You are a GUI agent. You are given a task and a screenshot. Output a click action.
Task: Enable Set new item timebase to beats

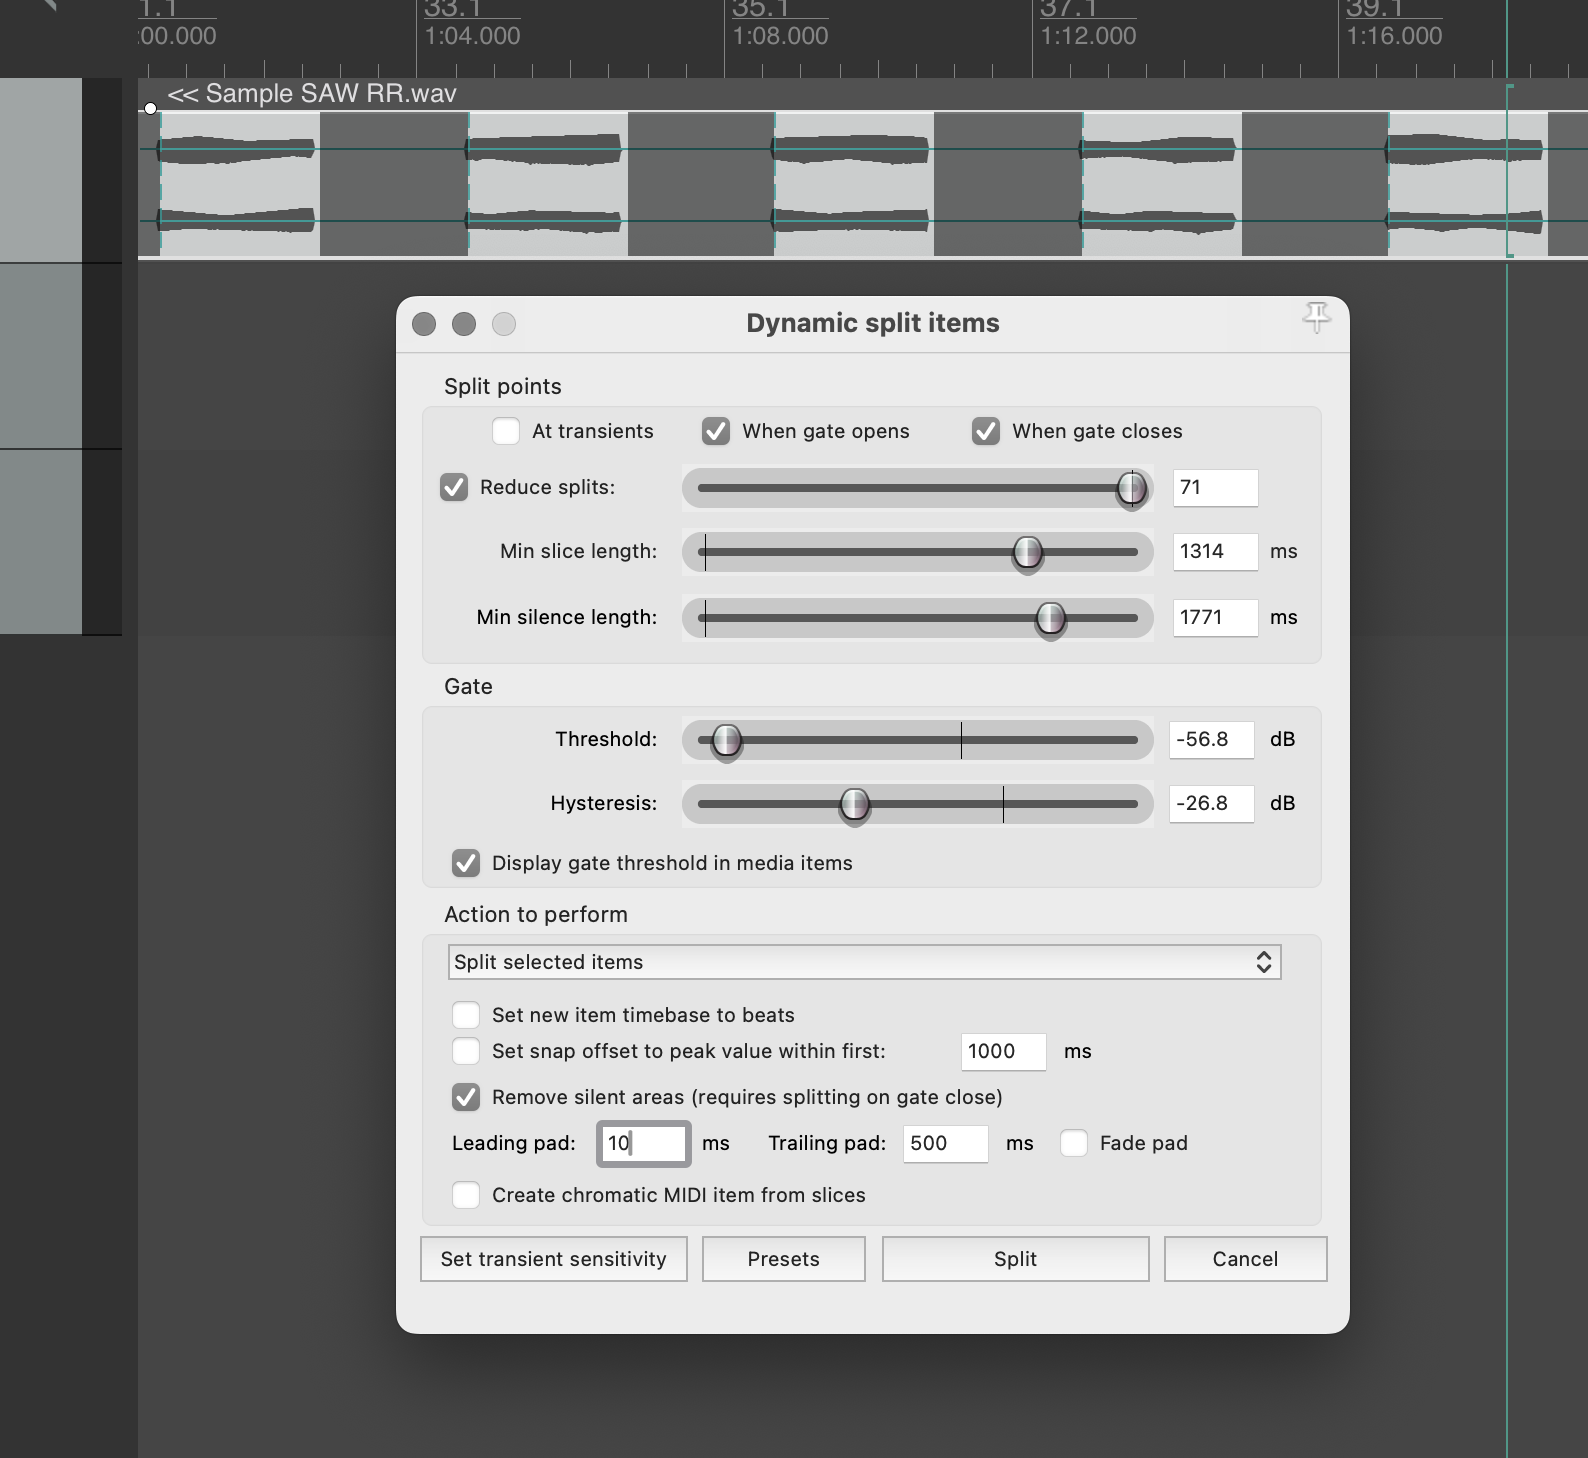466,1015
